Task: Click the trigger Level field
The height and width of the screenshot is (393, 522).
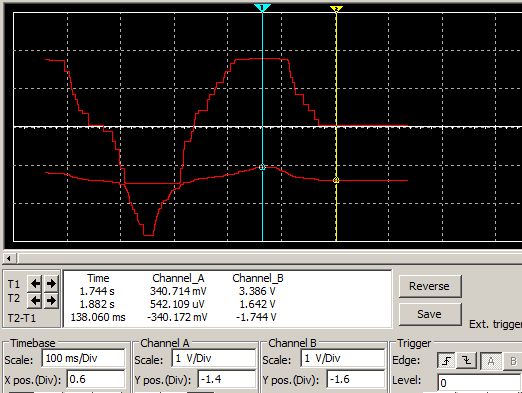Action: click(479, 383)
